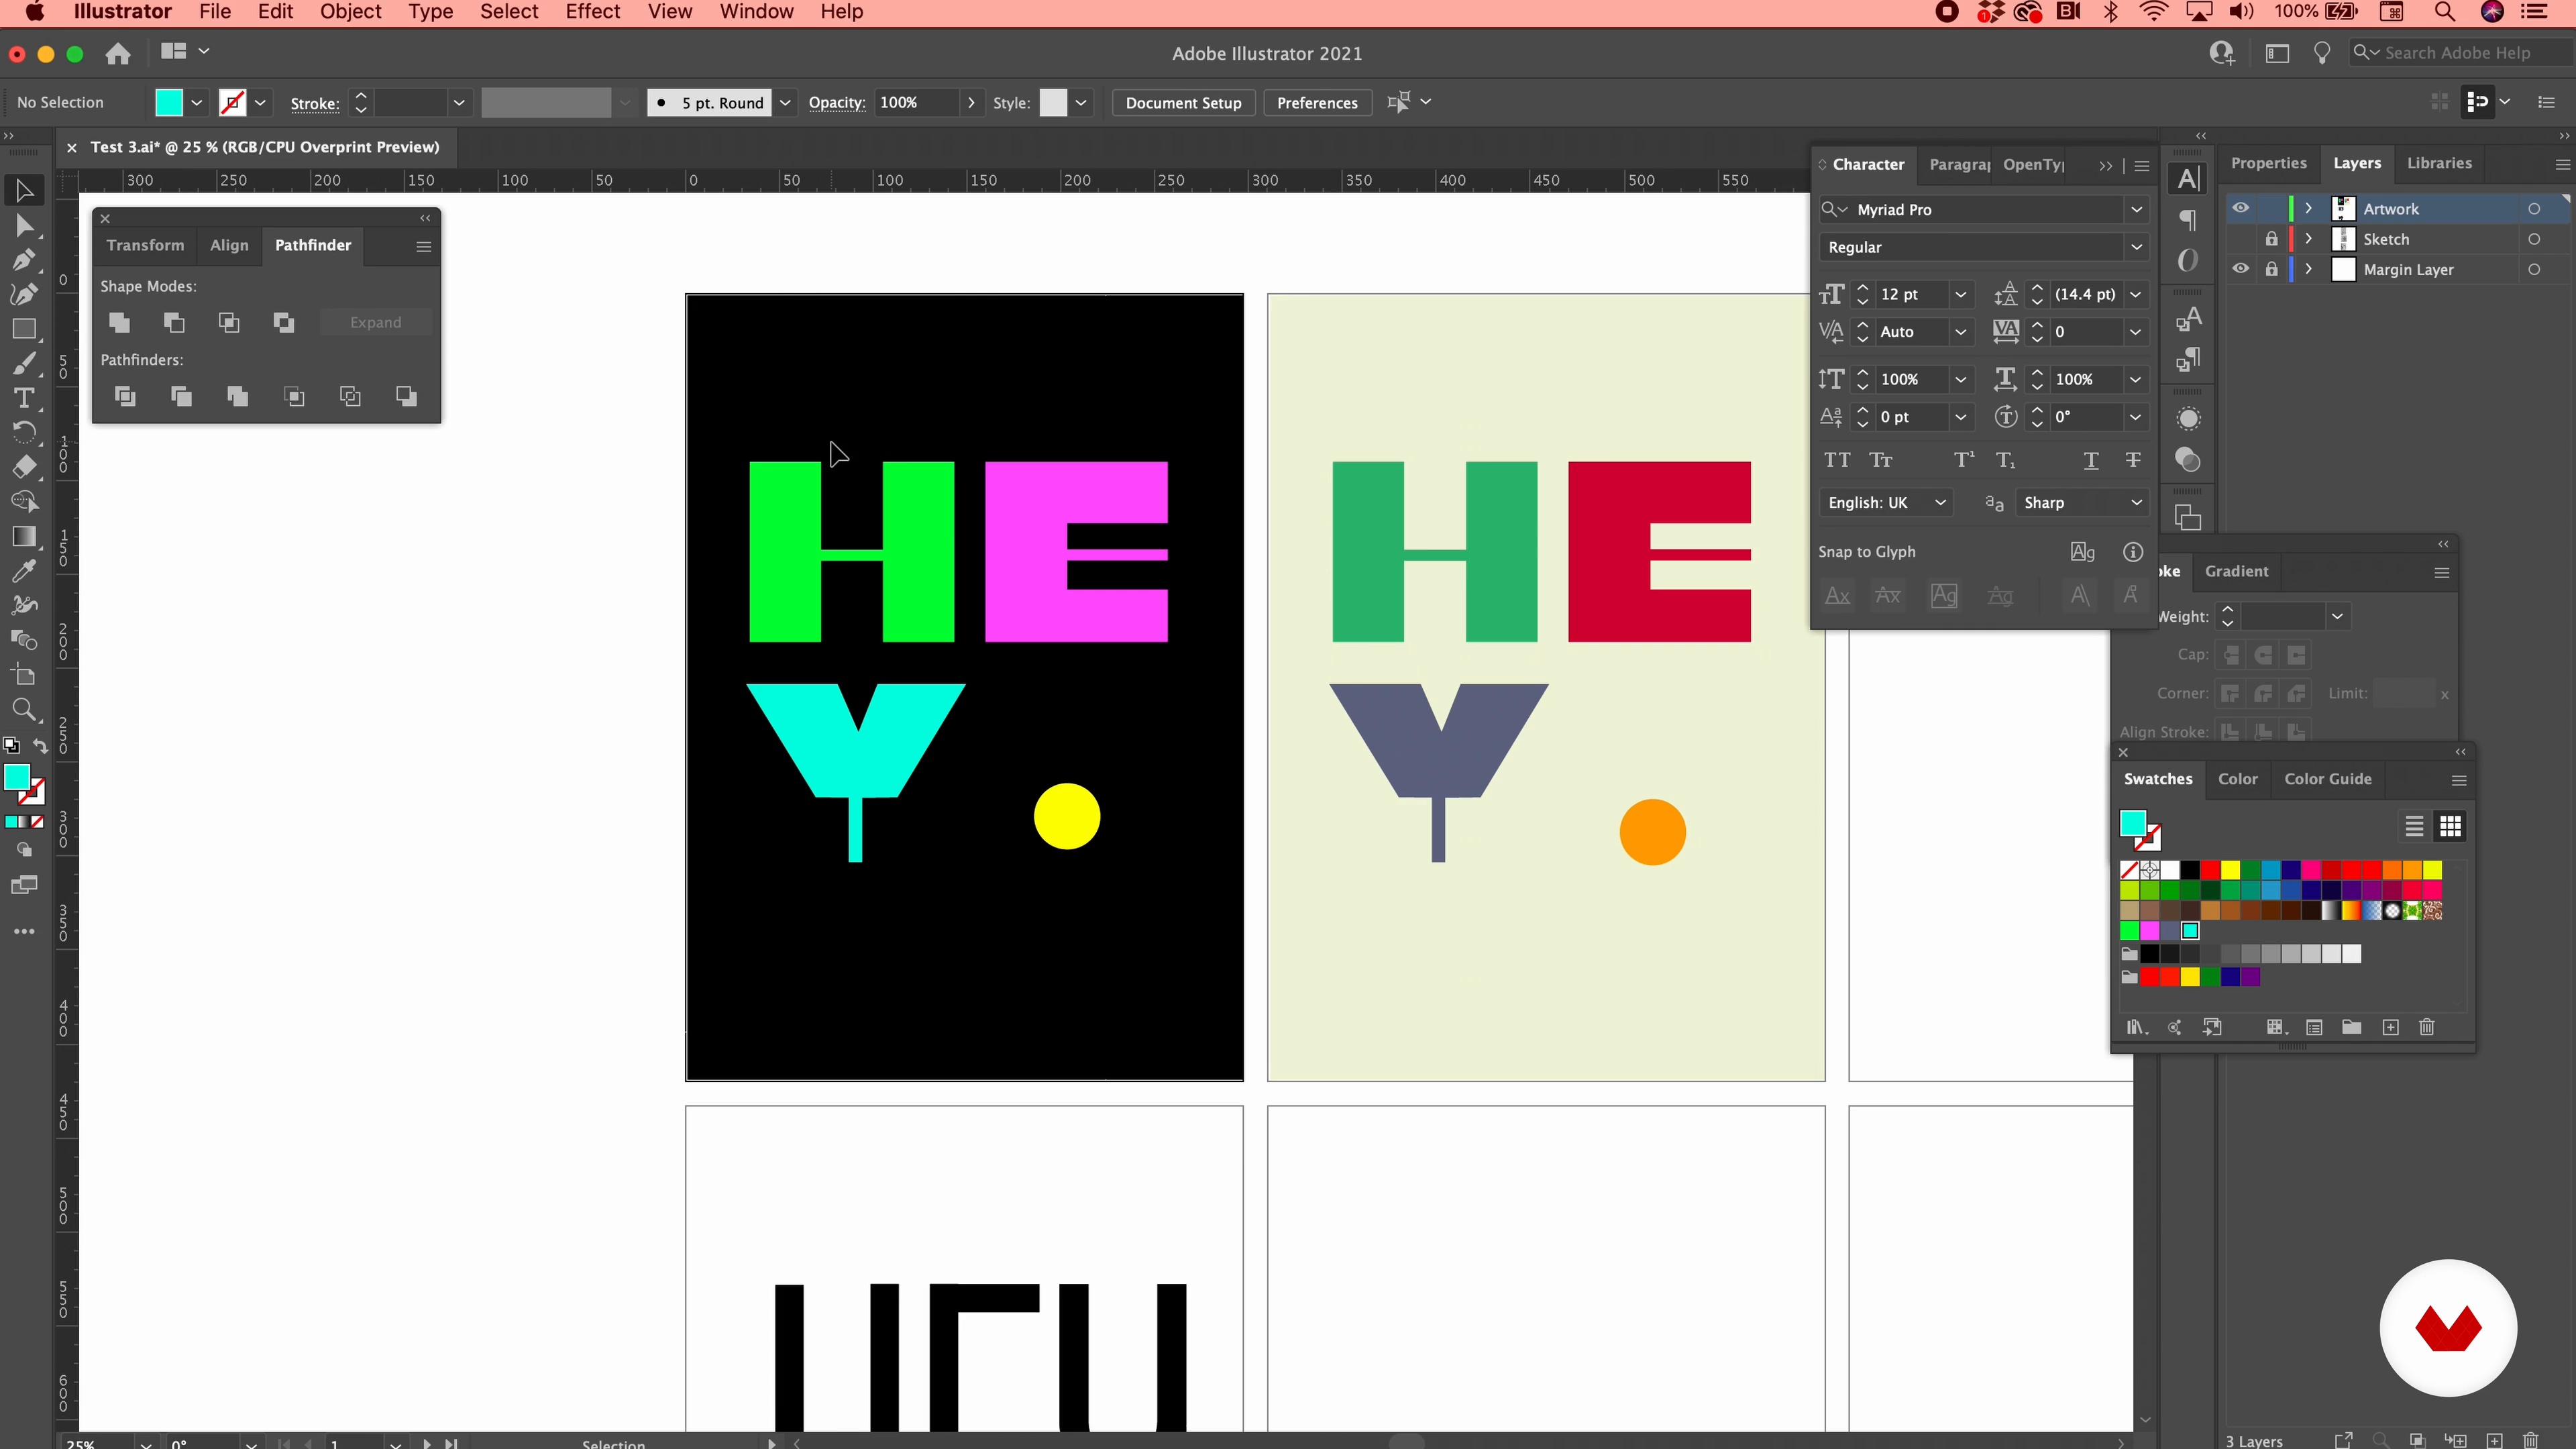Switch to the Transform tab
2576x1449 pixels.
point(145,245)
